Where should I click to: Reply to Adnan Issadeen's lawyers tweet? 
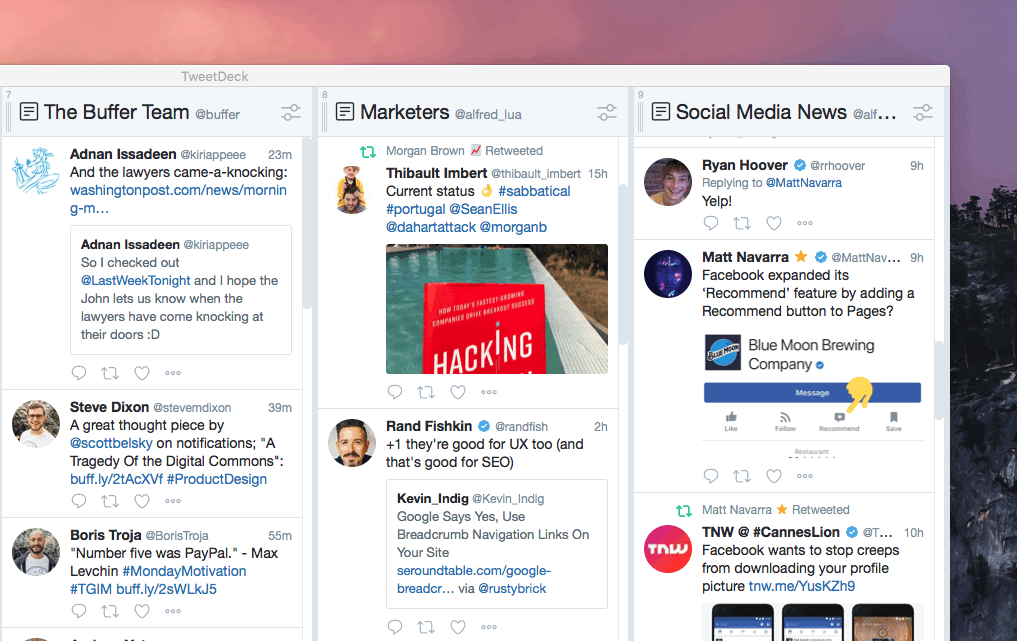point(79,372)
